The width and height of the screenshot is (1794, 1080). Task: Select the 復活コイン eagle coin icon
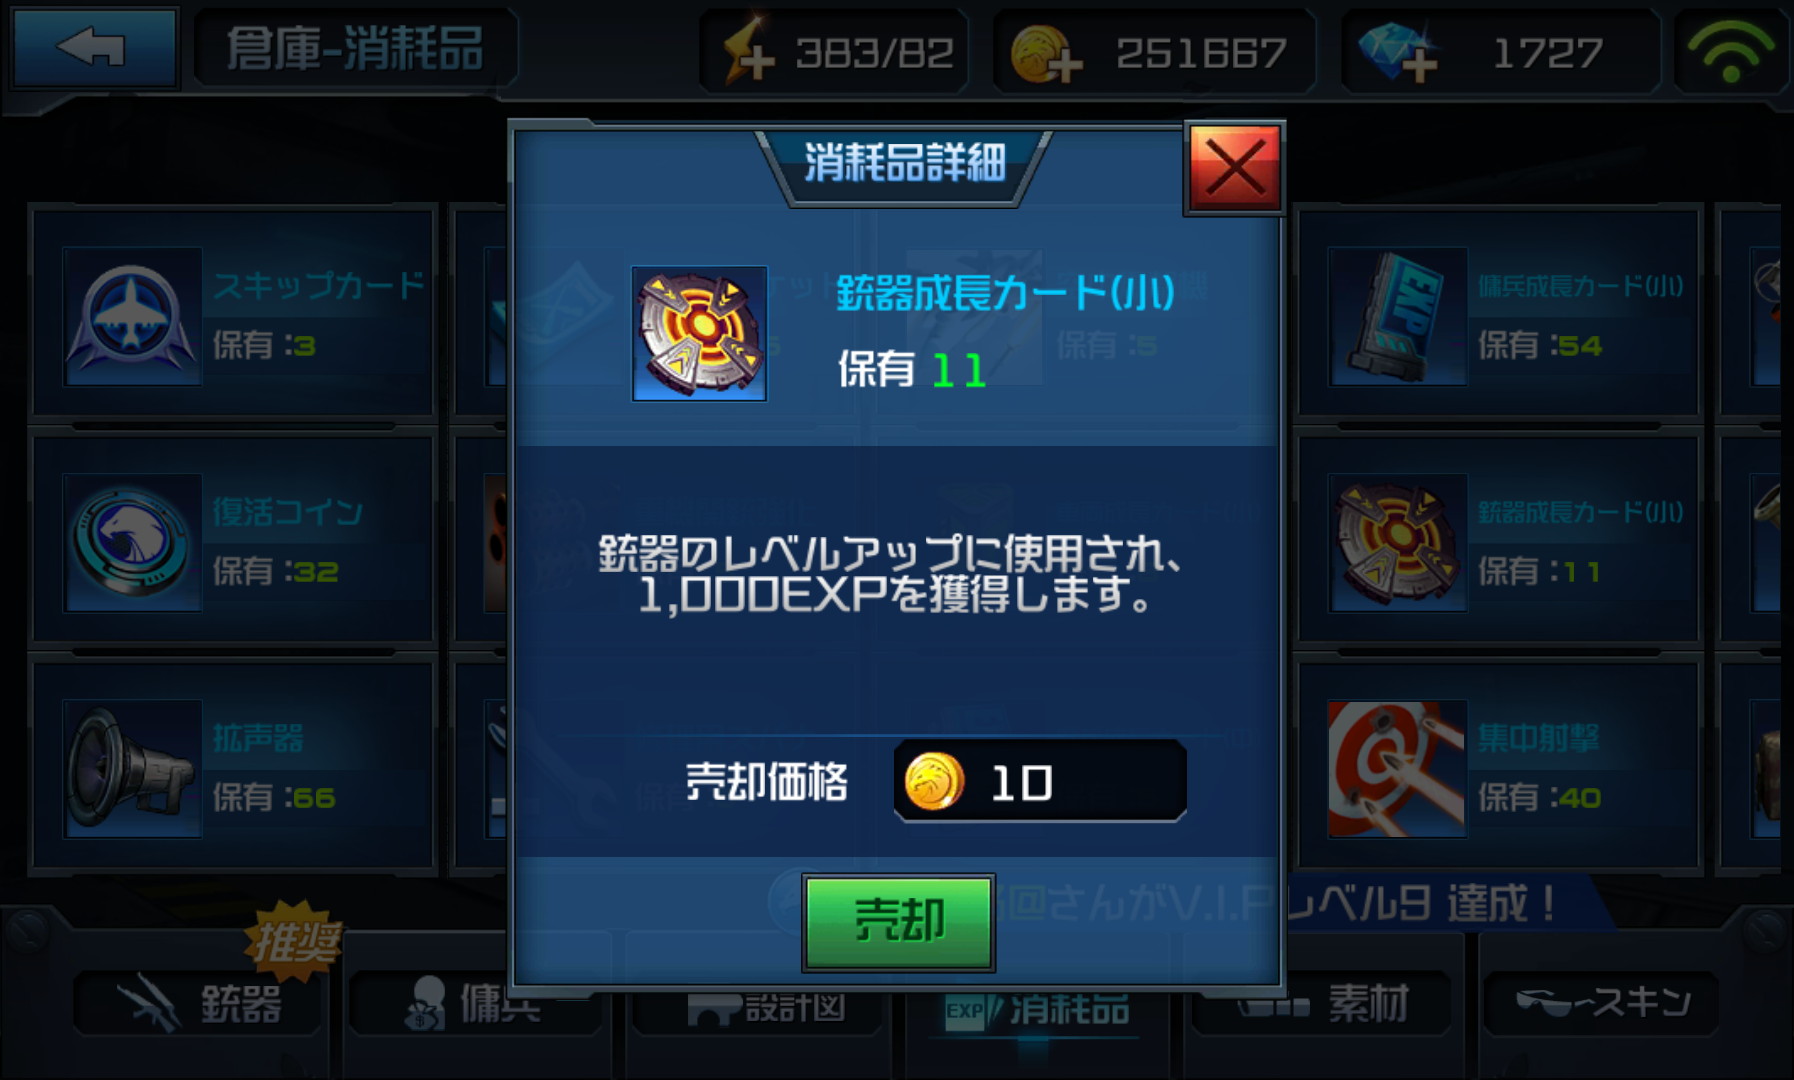click(132, 542)
